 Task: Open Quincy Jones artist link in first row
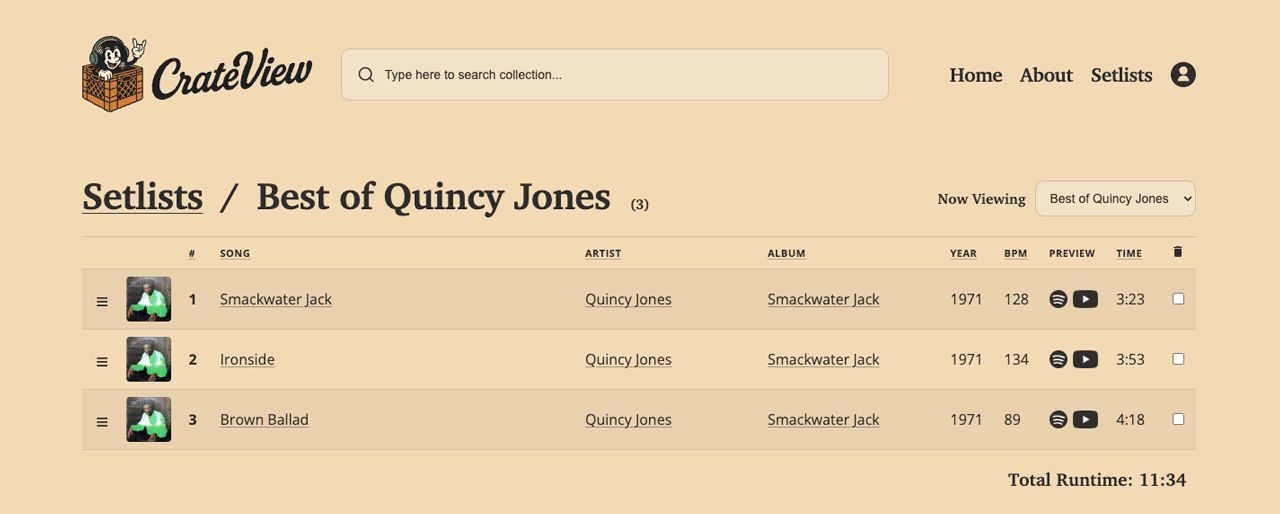point(628,299)
